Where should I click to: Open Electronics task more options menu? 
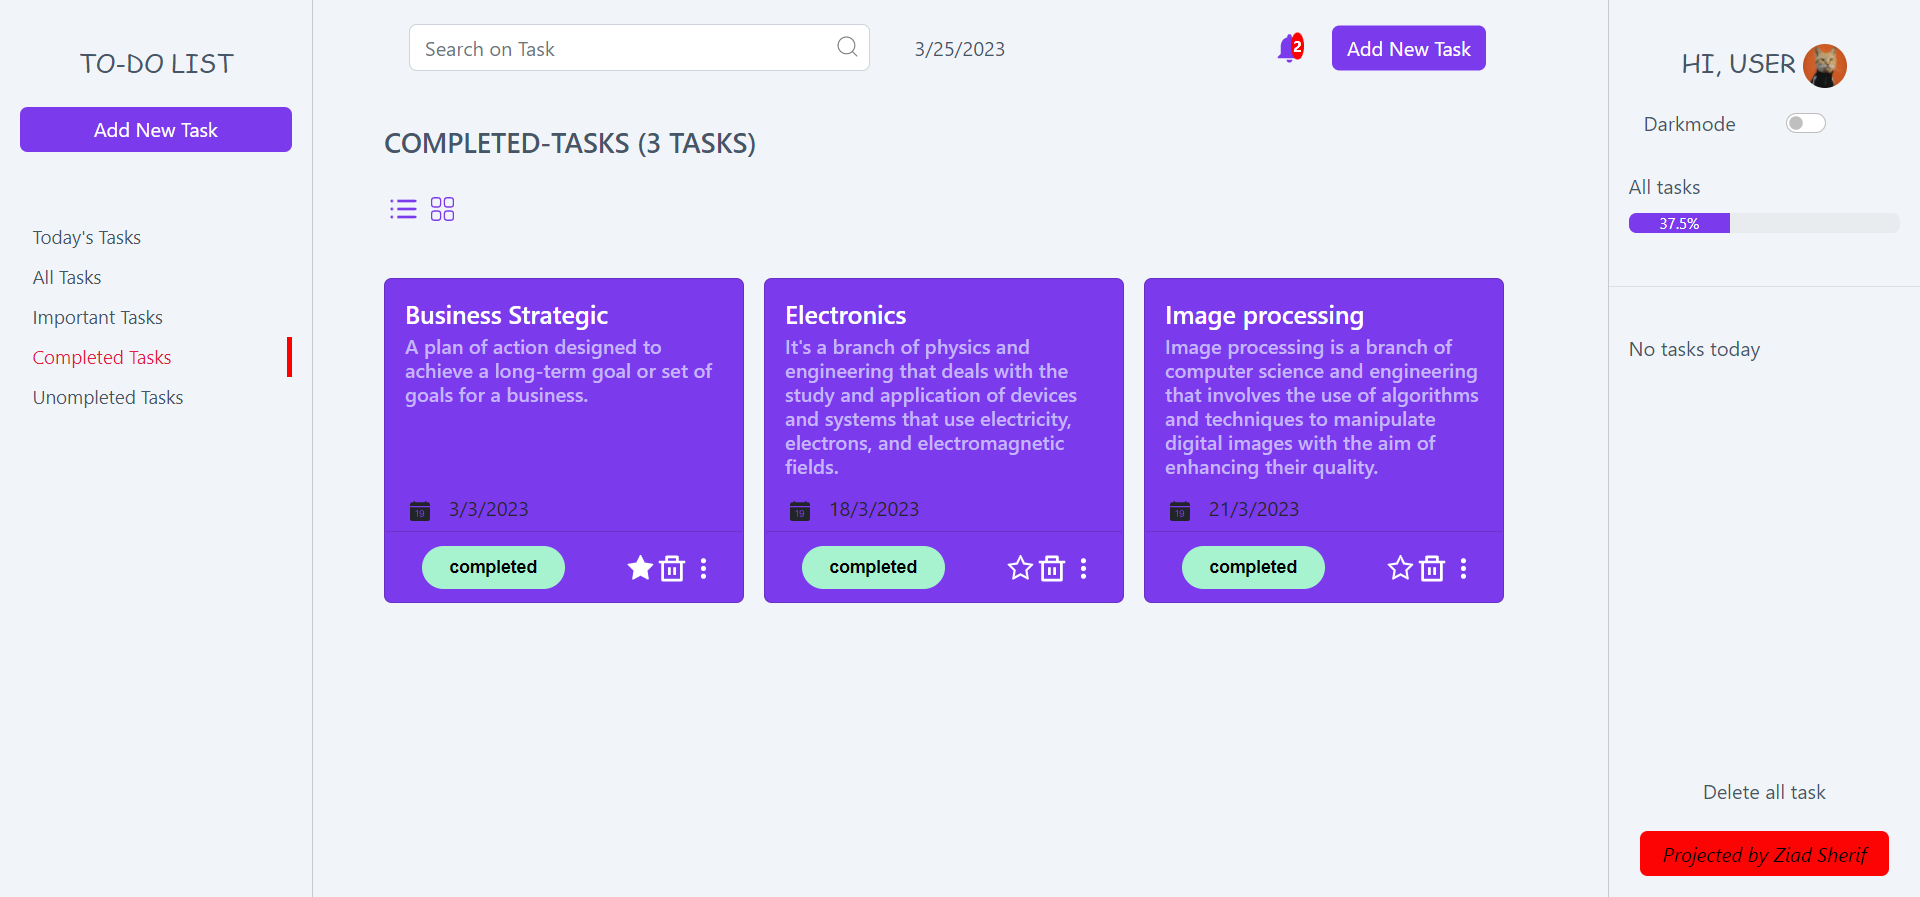(1084, 568)
